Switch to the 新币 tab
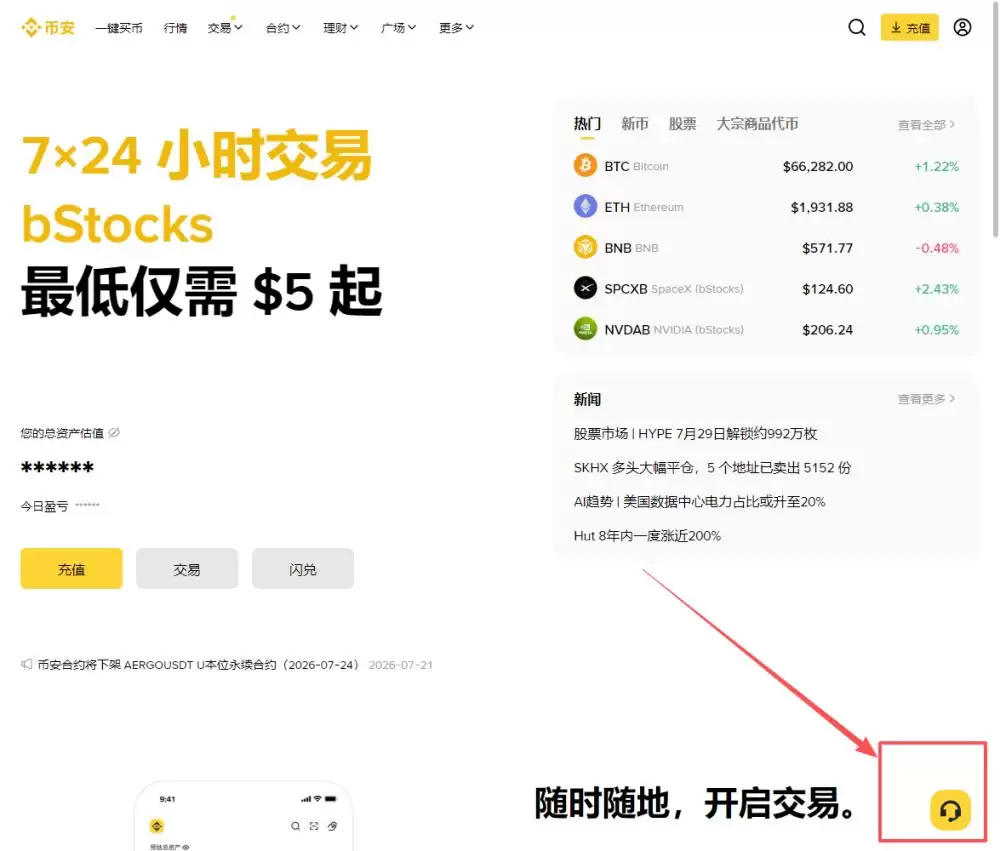Image resolution: width=1000 pixels, height=851 pixels. coord(635,124)
